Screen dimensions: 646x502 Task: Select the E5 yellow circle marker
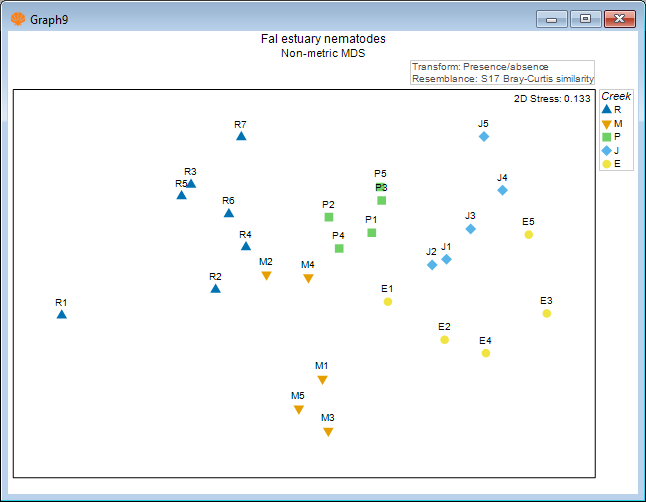coord(529,235)
